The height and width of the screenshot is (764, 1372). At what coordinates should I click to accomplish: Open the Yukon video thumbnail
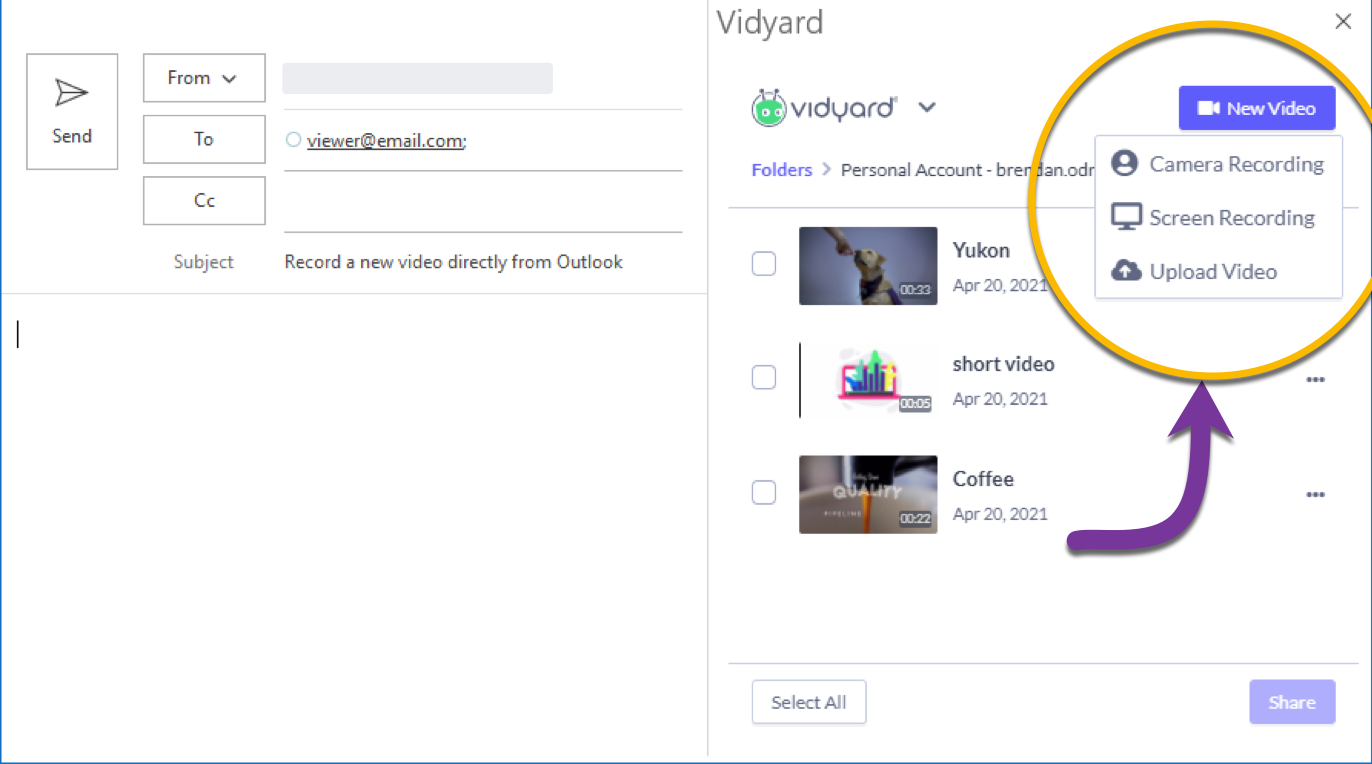(868, 266)
